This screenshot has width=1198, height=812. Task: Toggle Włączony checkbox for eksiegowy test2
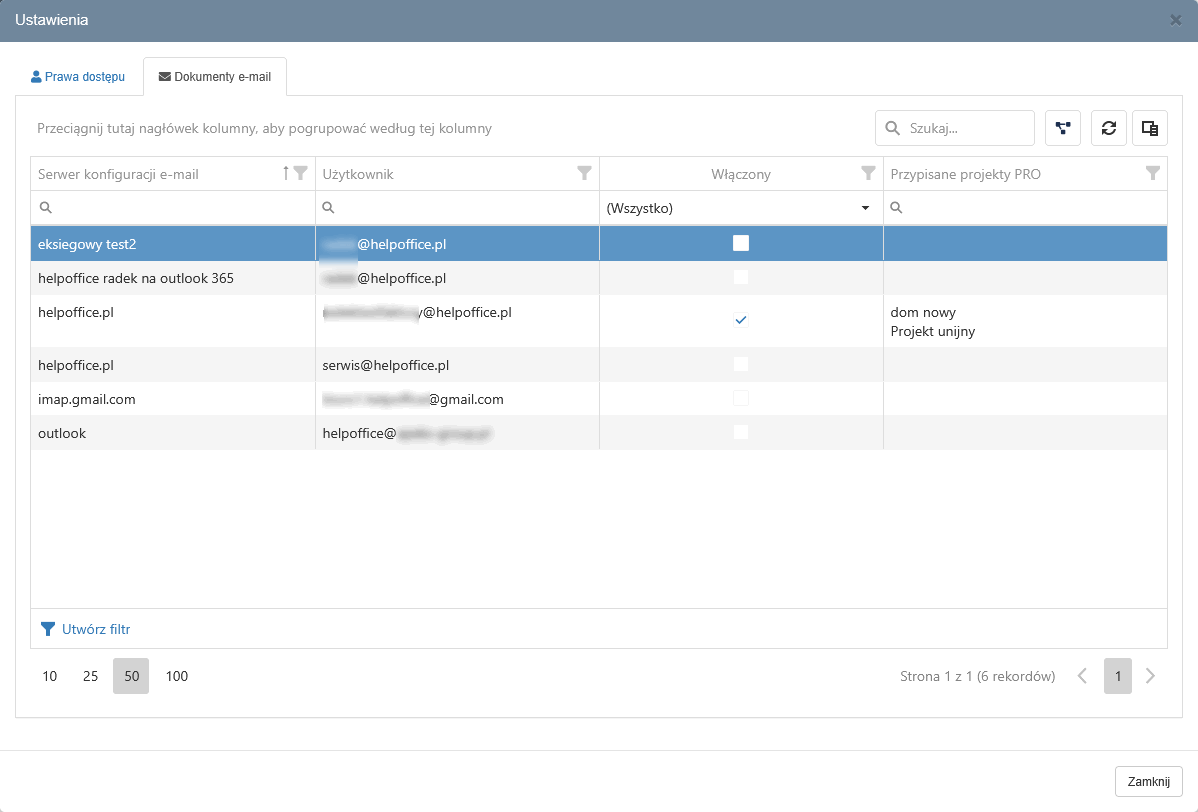741,243
